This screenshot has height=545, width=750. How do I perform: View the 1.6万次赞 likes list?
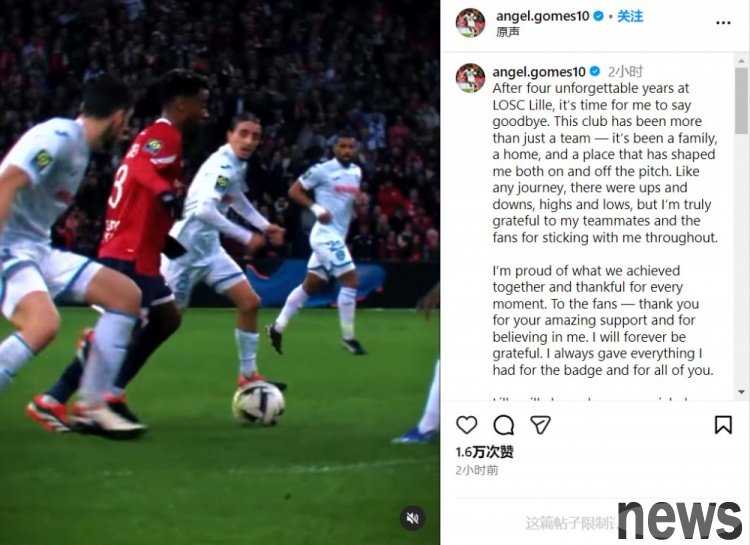click(485, 452)
